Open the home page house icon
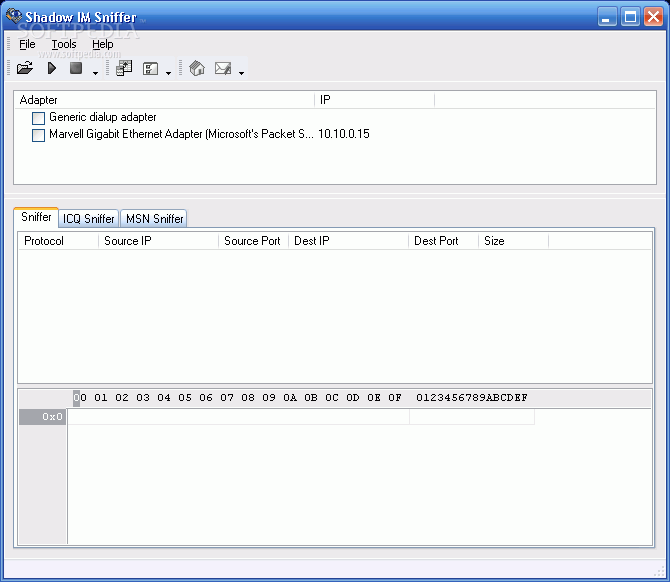 point(197,68)
